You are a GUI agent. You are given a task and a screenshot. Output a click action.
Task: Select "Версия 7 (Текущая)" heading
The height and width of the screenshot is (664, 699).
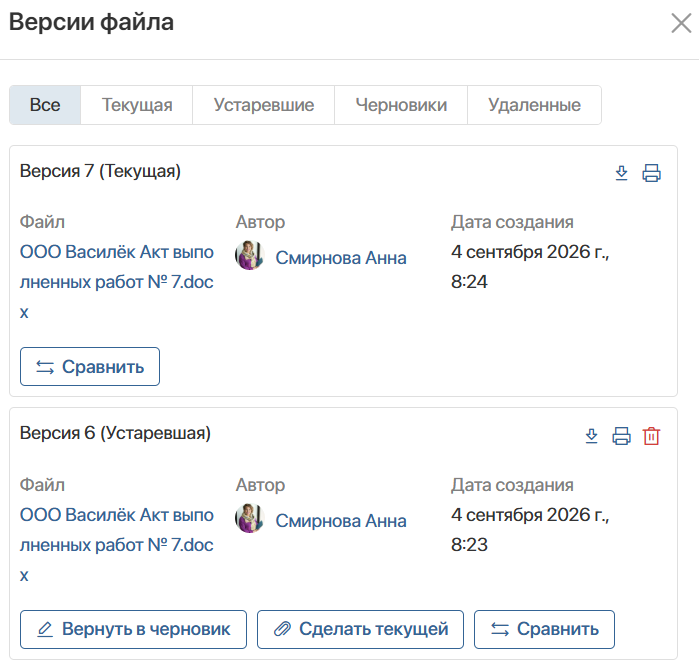pyautogui.click(x=100, y=171)
